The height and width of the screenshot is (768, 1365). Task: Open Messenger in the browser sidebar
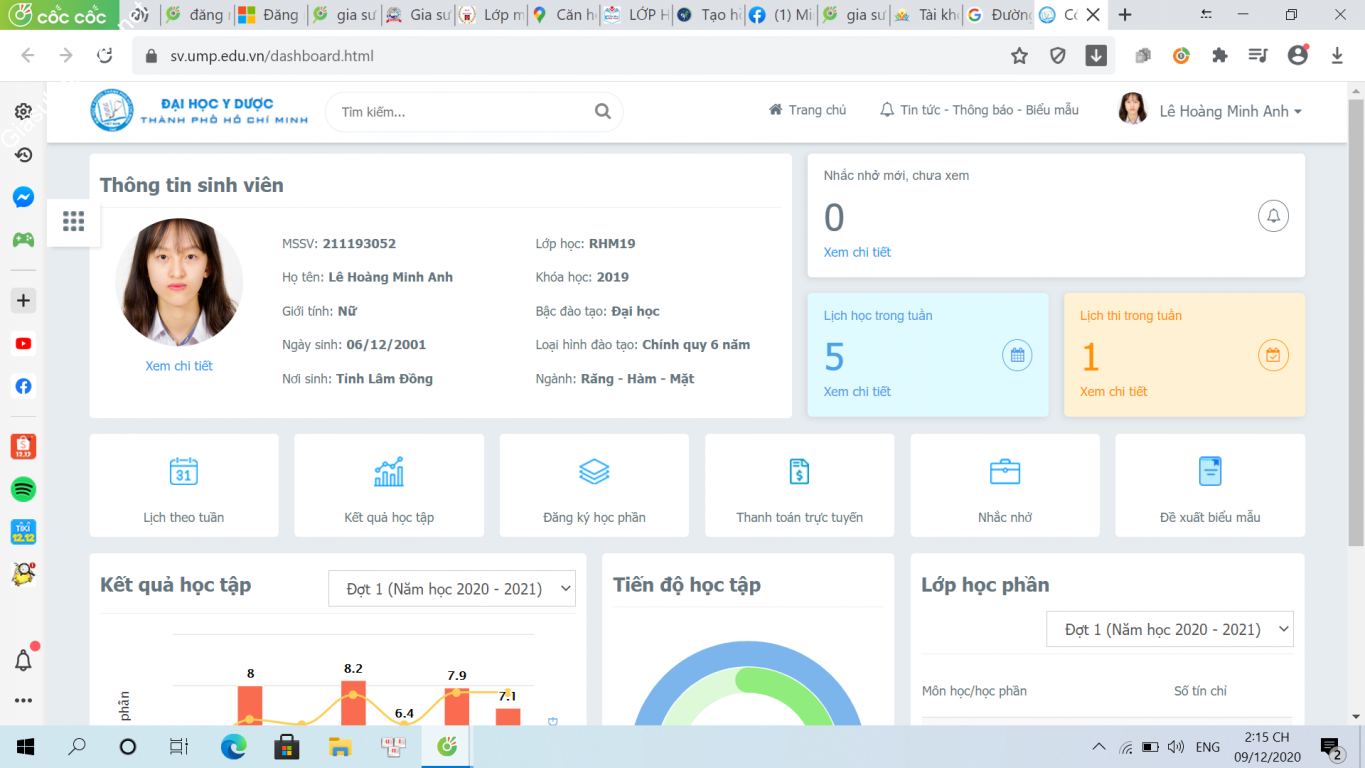pos(23,197)
